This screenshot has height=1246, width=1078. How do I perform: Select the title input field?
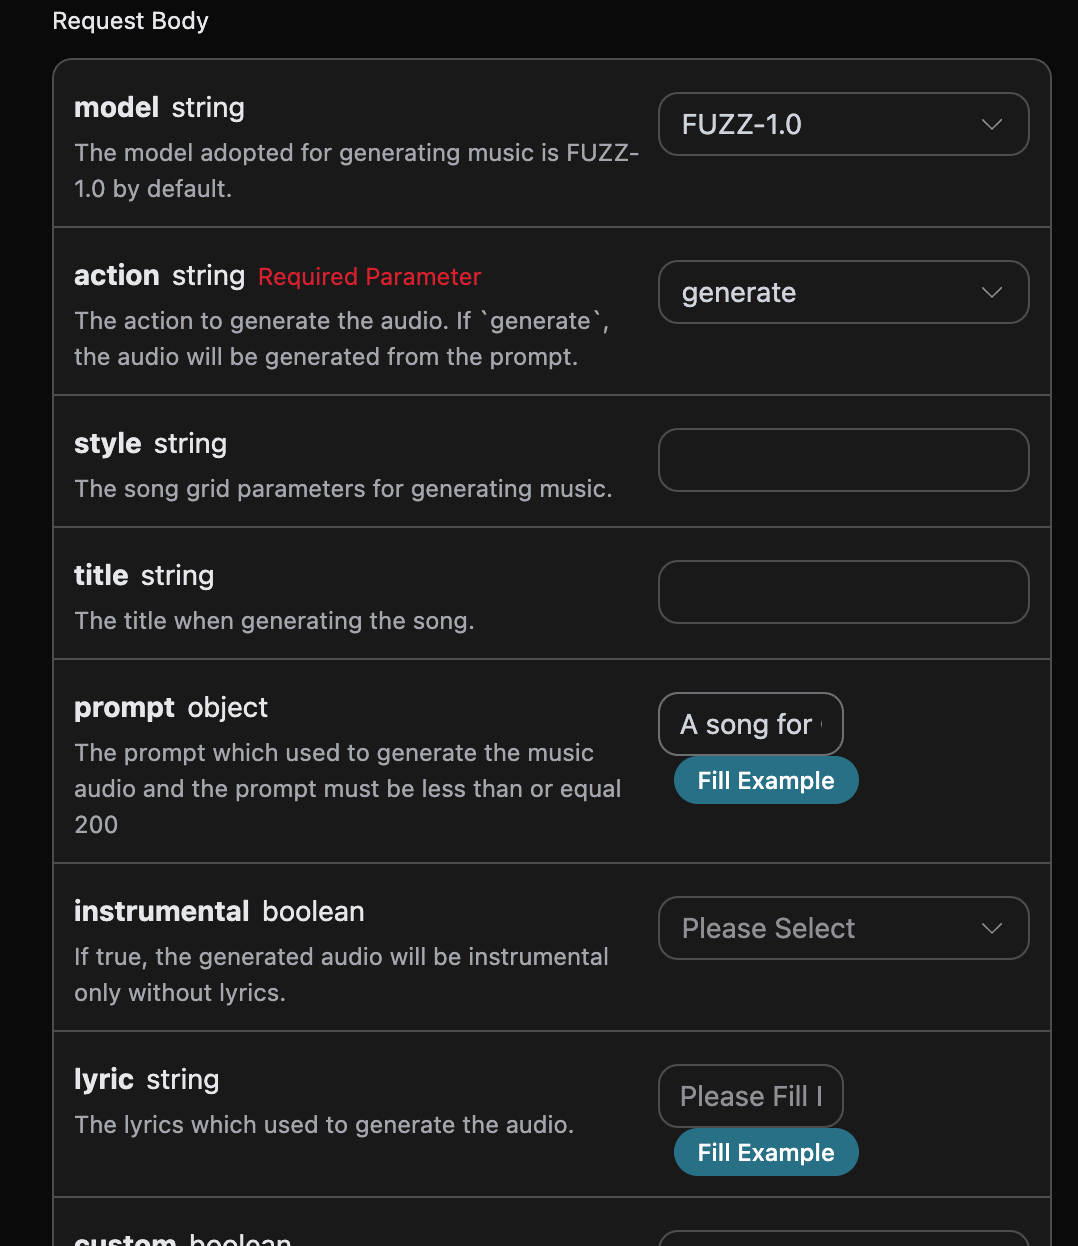[843, 592]
